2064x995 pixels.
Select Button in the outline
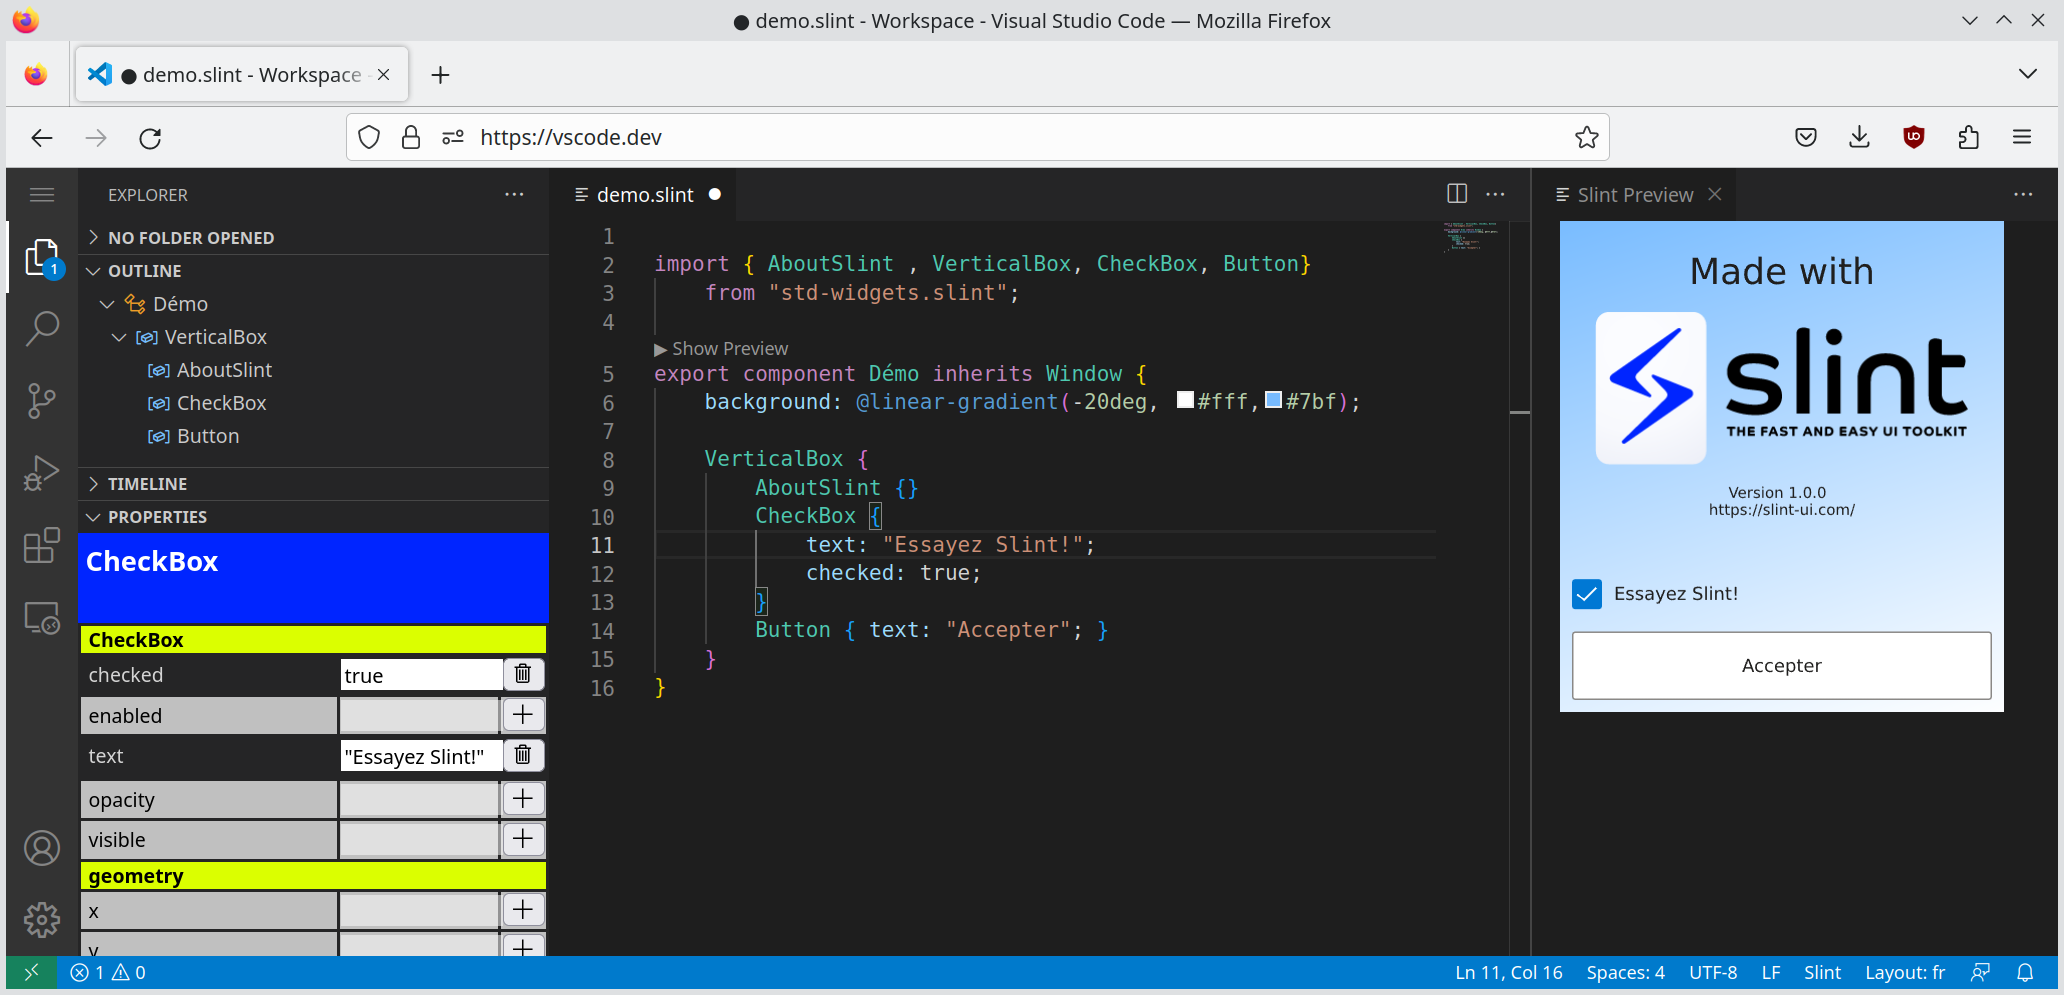point(207,436)
